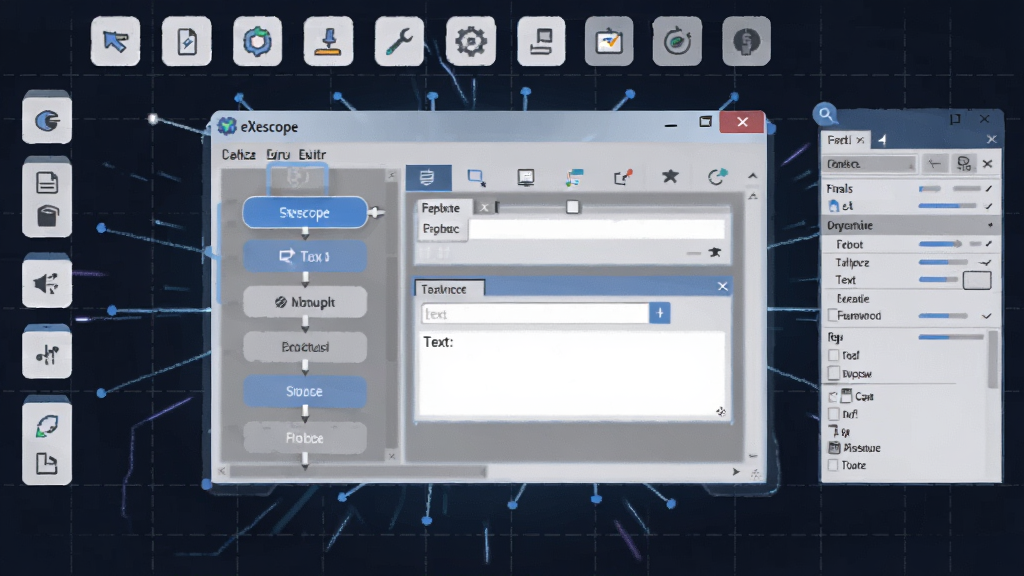Click the colored layers icon in eXescope toolbar

(574, 178)
